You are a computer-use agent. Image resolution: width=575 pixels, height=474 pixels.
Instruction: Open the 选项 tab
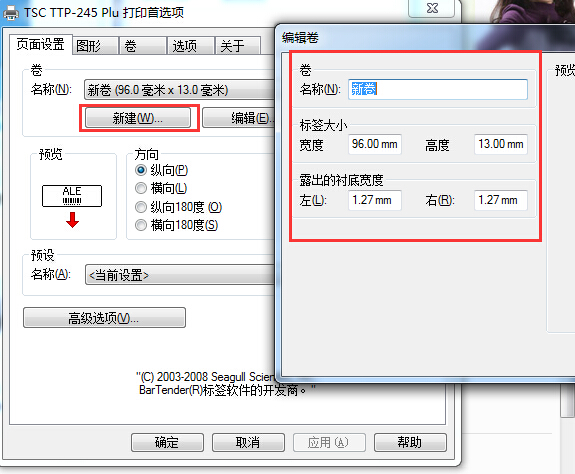coord(191,46)
